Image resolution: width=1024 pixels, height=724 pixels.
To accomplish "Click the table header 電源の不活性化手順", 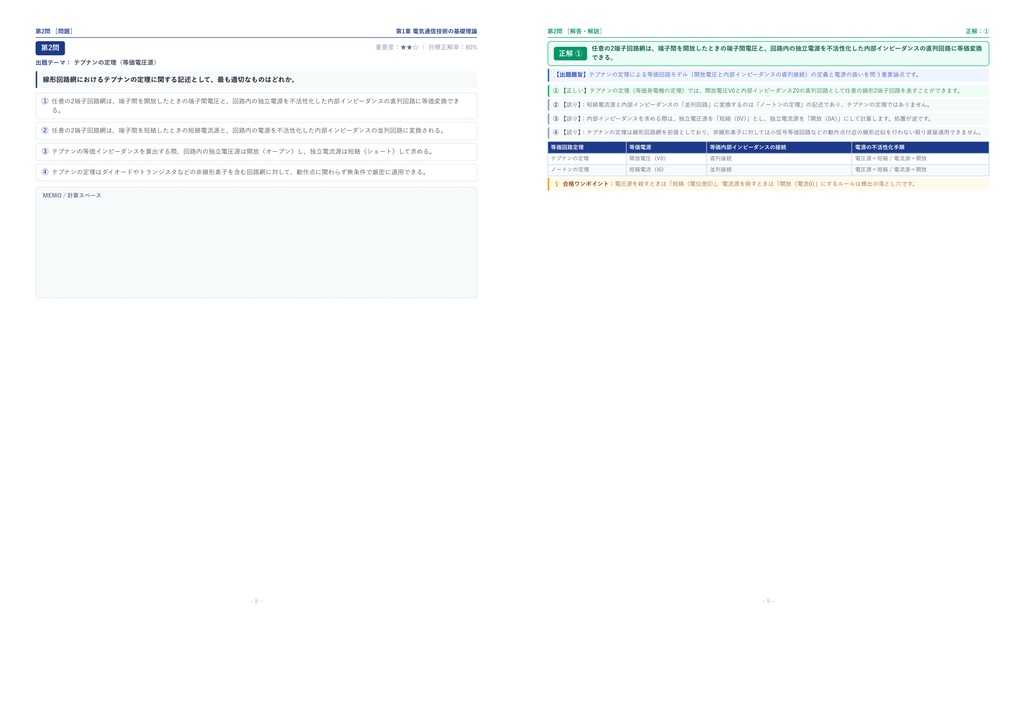I will pos(920,148).
